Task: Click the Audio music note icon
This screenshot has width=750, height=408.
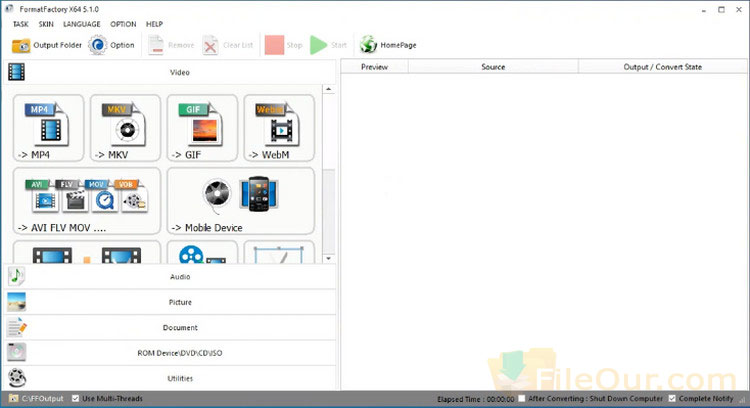Action: pos(16,276)
